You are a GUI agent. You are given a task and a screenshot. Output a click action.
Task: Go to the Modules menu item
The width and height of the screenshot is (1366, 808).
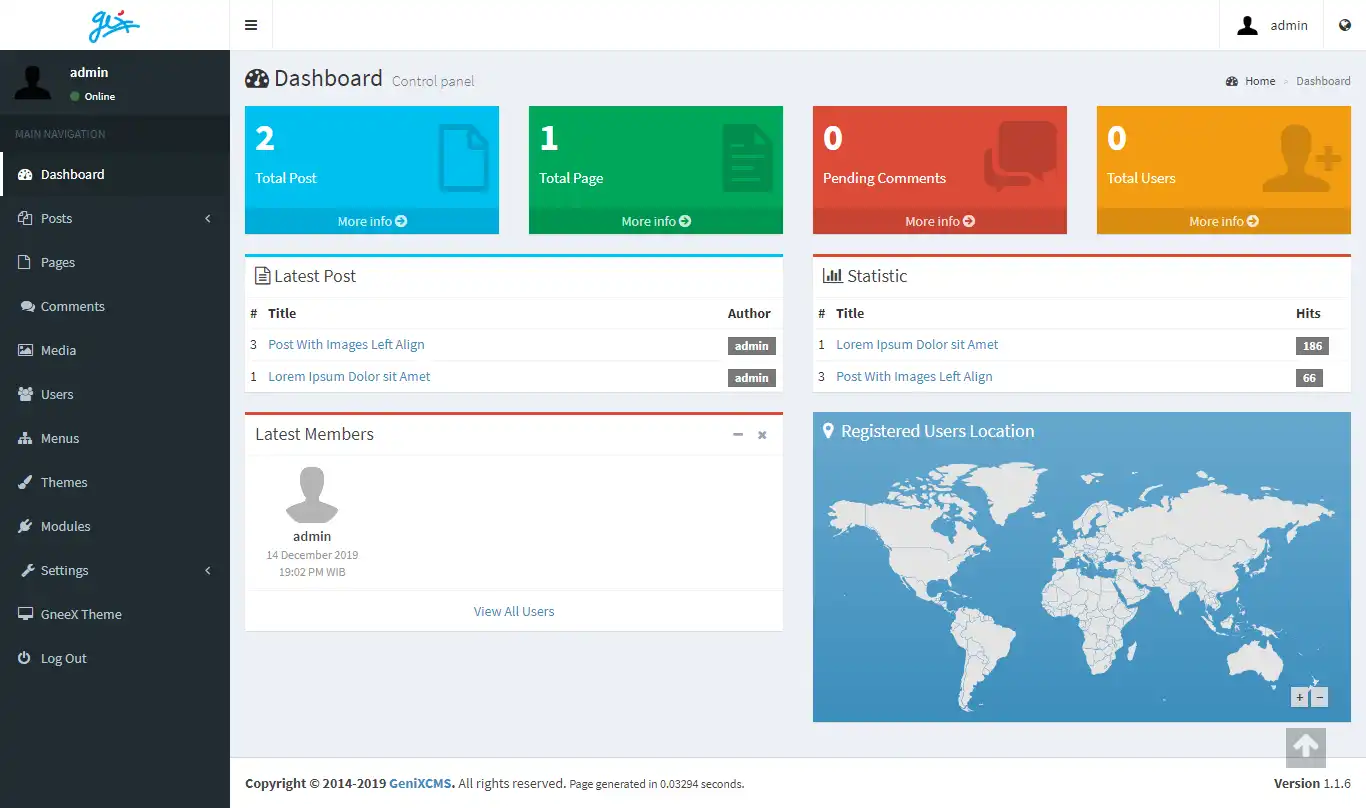pos(115,526)
